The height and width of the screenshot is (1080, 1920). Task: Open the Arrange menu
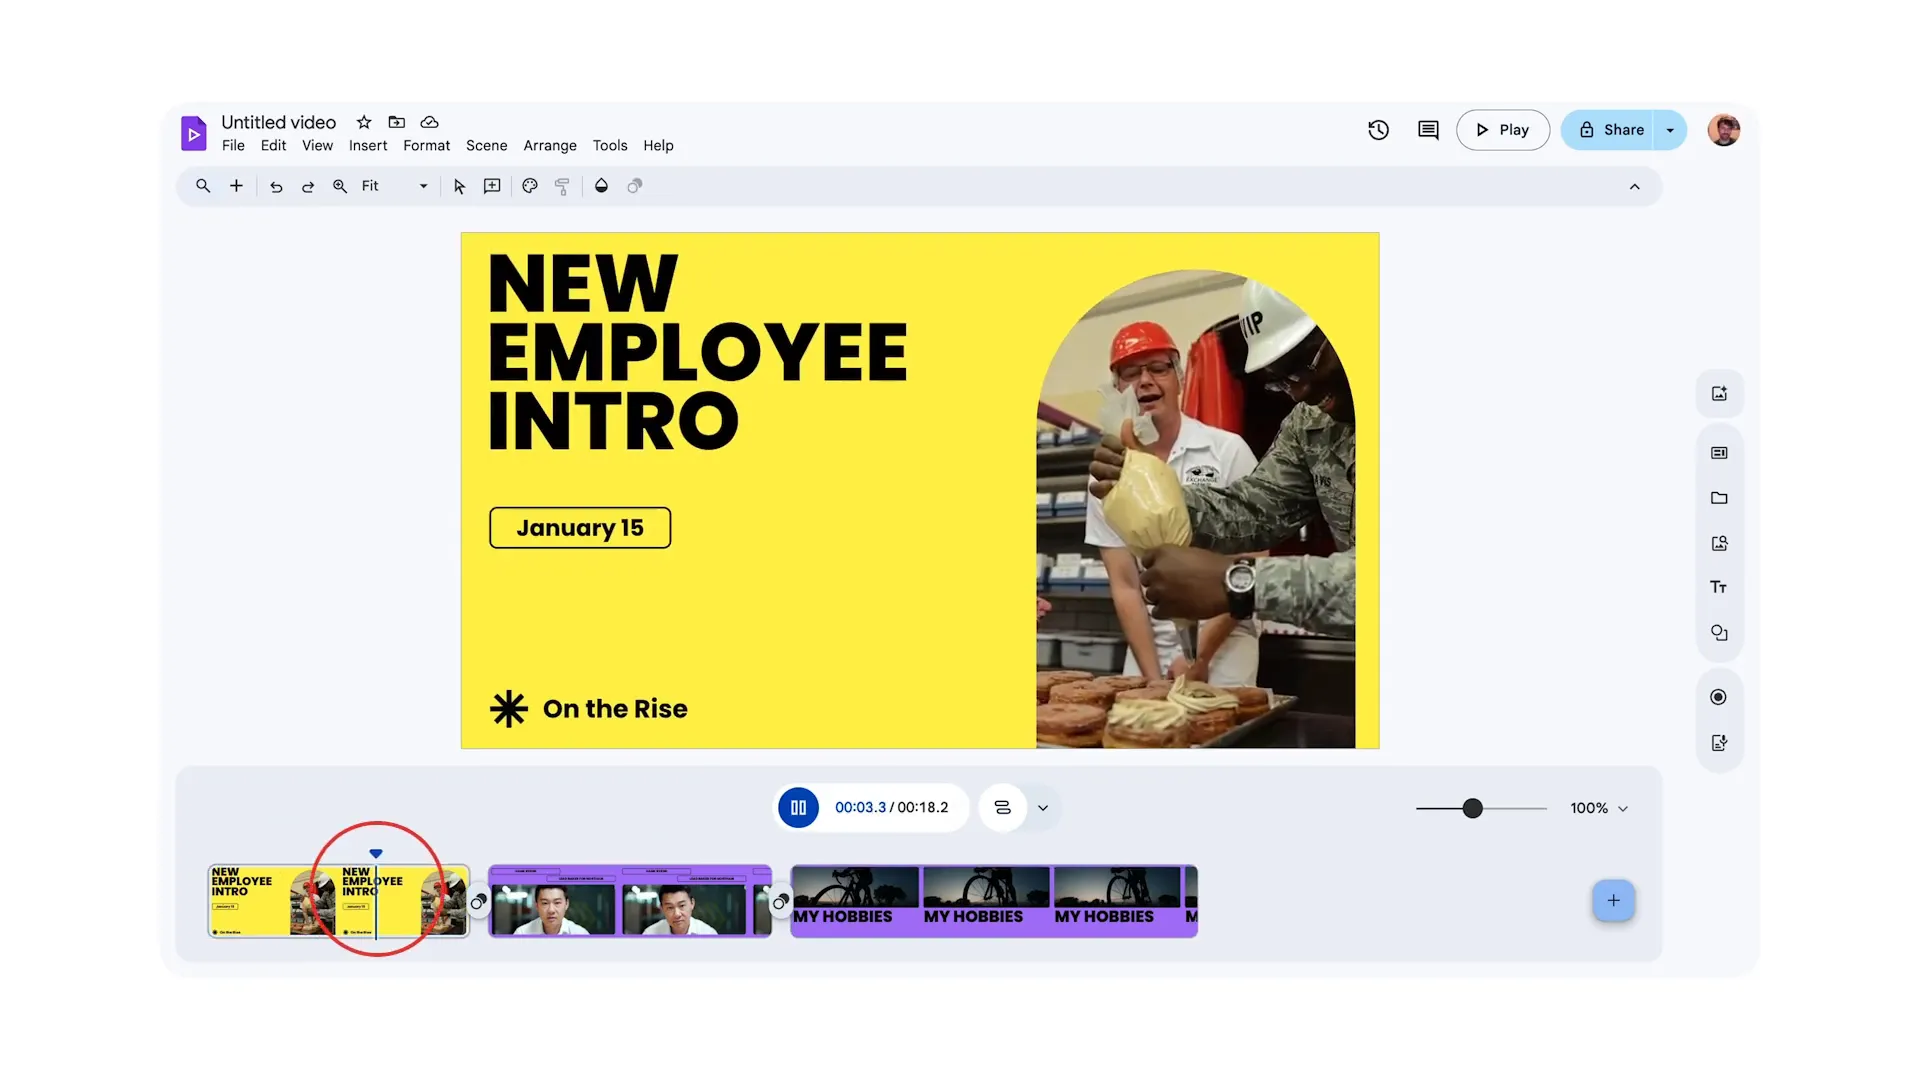[x=550, y=146]
